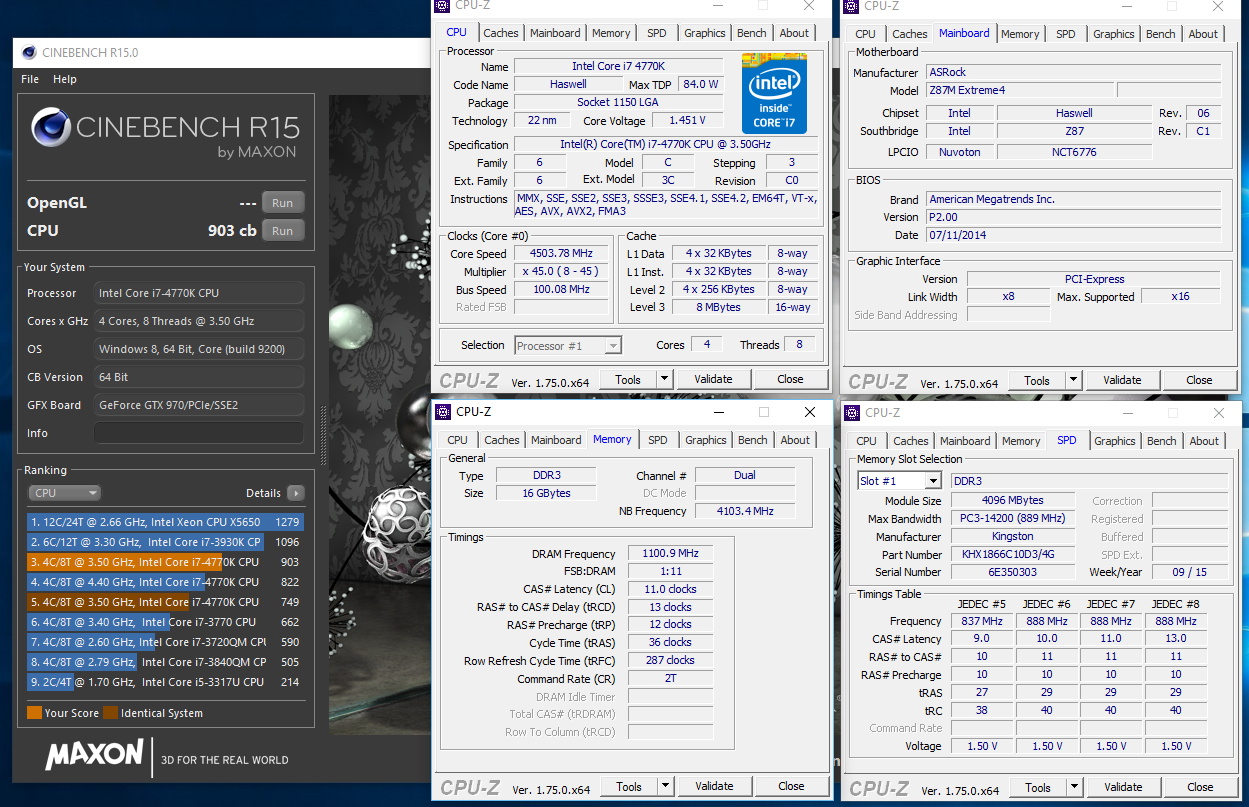Switch to the CPU tab in the Memory window
Image resolution: width=1249 pixels, height=807 pixels.
[458, 440]
